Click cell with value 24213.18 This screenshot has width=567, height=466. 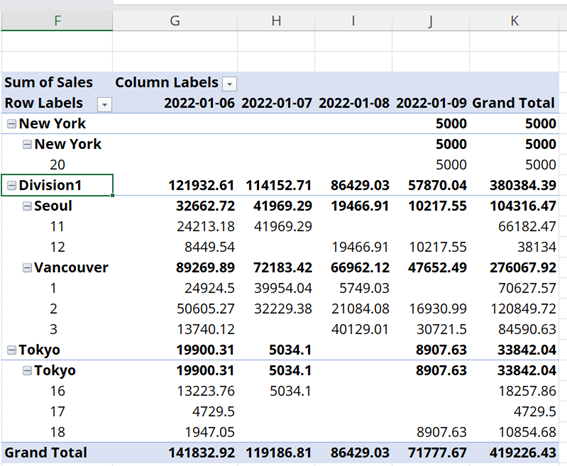tap(206, 227)
